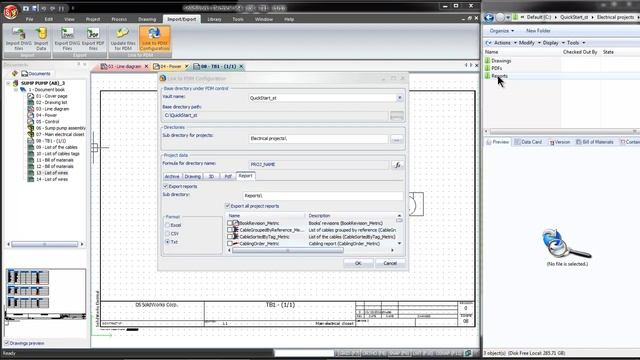The width and height of the screenshot is (640, 360).
Task: Collapse the SUMP PUMP project tree node
Action: pos(8,83)
